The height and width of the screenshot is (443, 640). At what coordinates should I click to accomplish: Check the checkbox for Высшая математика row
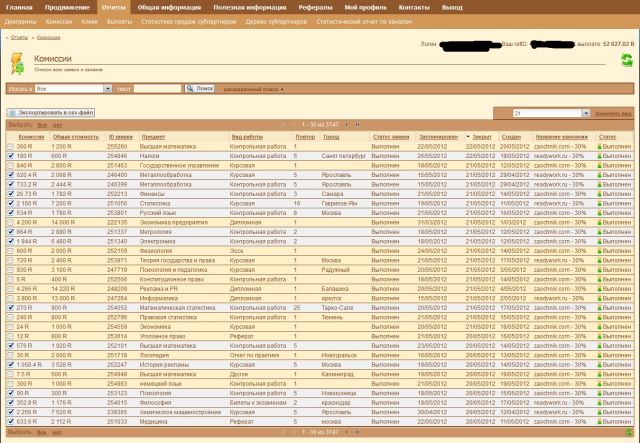pos(10,146)
